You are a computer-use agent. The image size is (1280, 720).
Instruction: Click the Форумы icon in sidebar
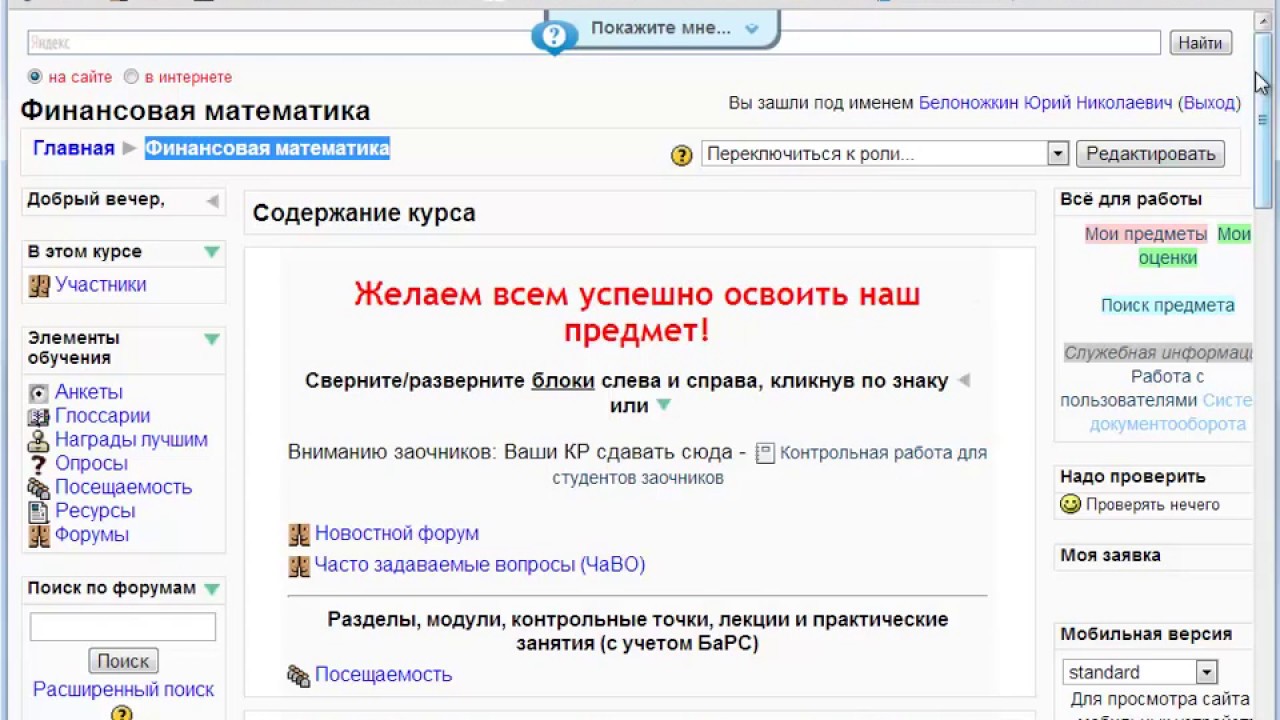click(39, 536)
